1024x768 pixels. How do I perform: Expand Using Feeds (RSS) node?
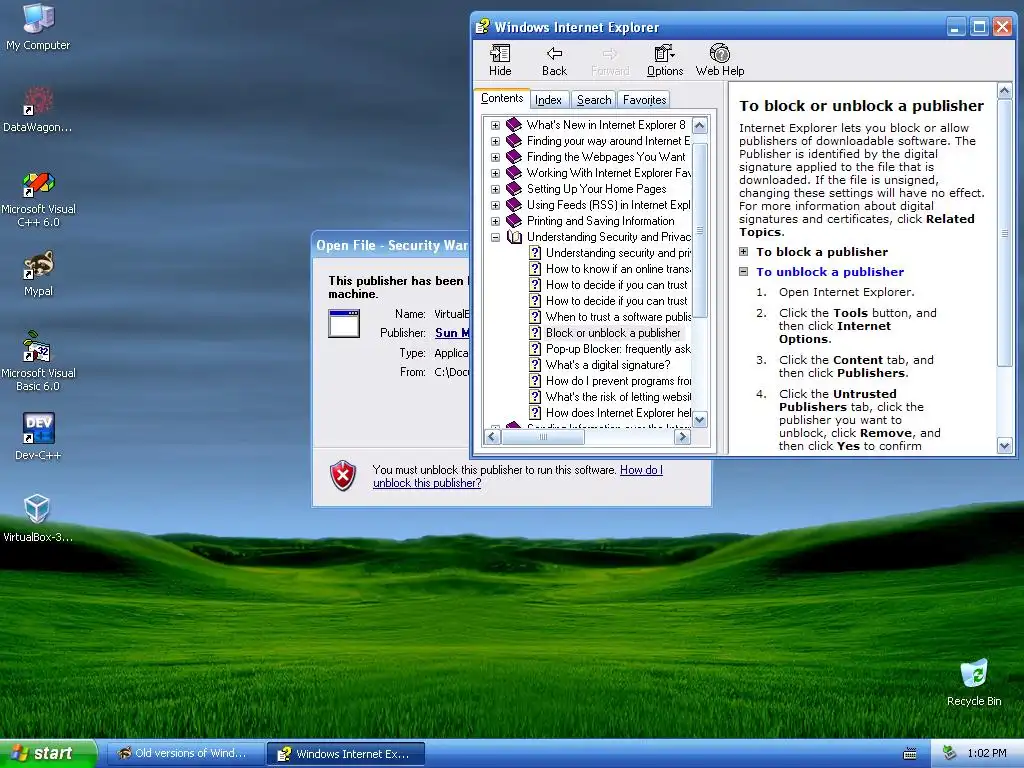point(495,205)
